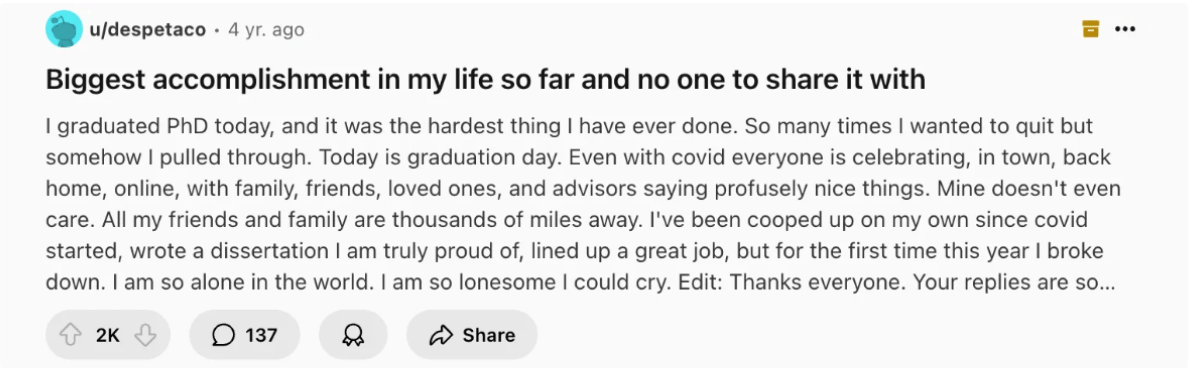The width and height of the screenshot is (1194, 380).
Task: Open the u/despetaco user profile link
Action: pyautogui.click(x=148, y=30)
